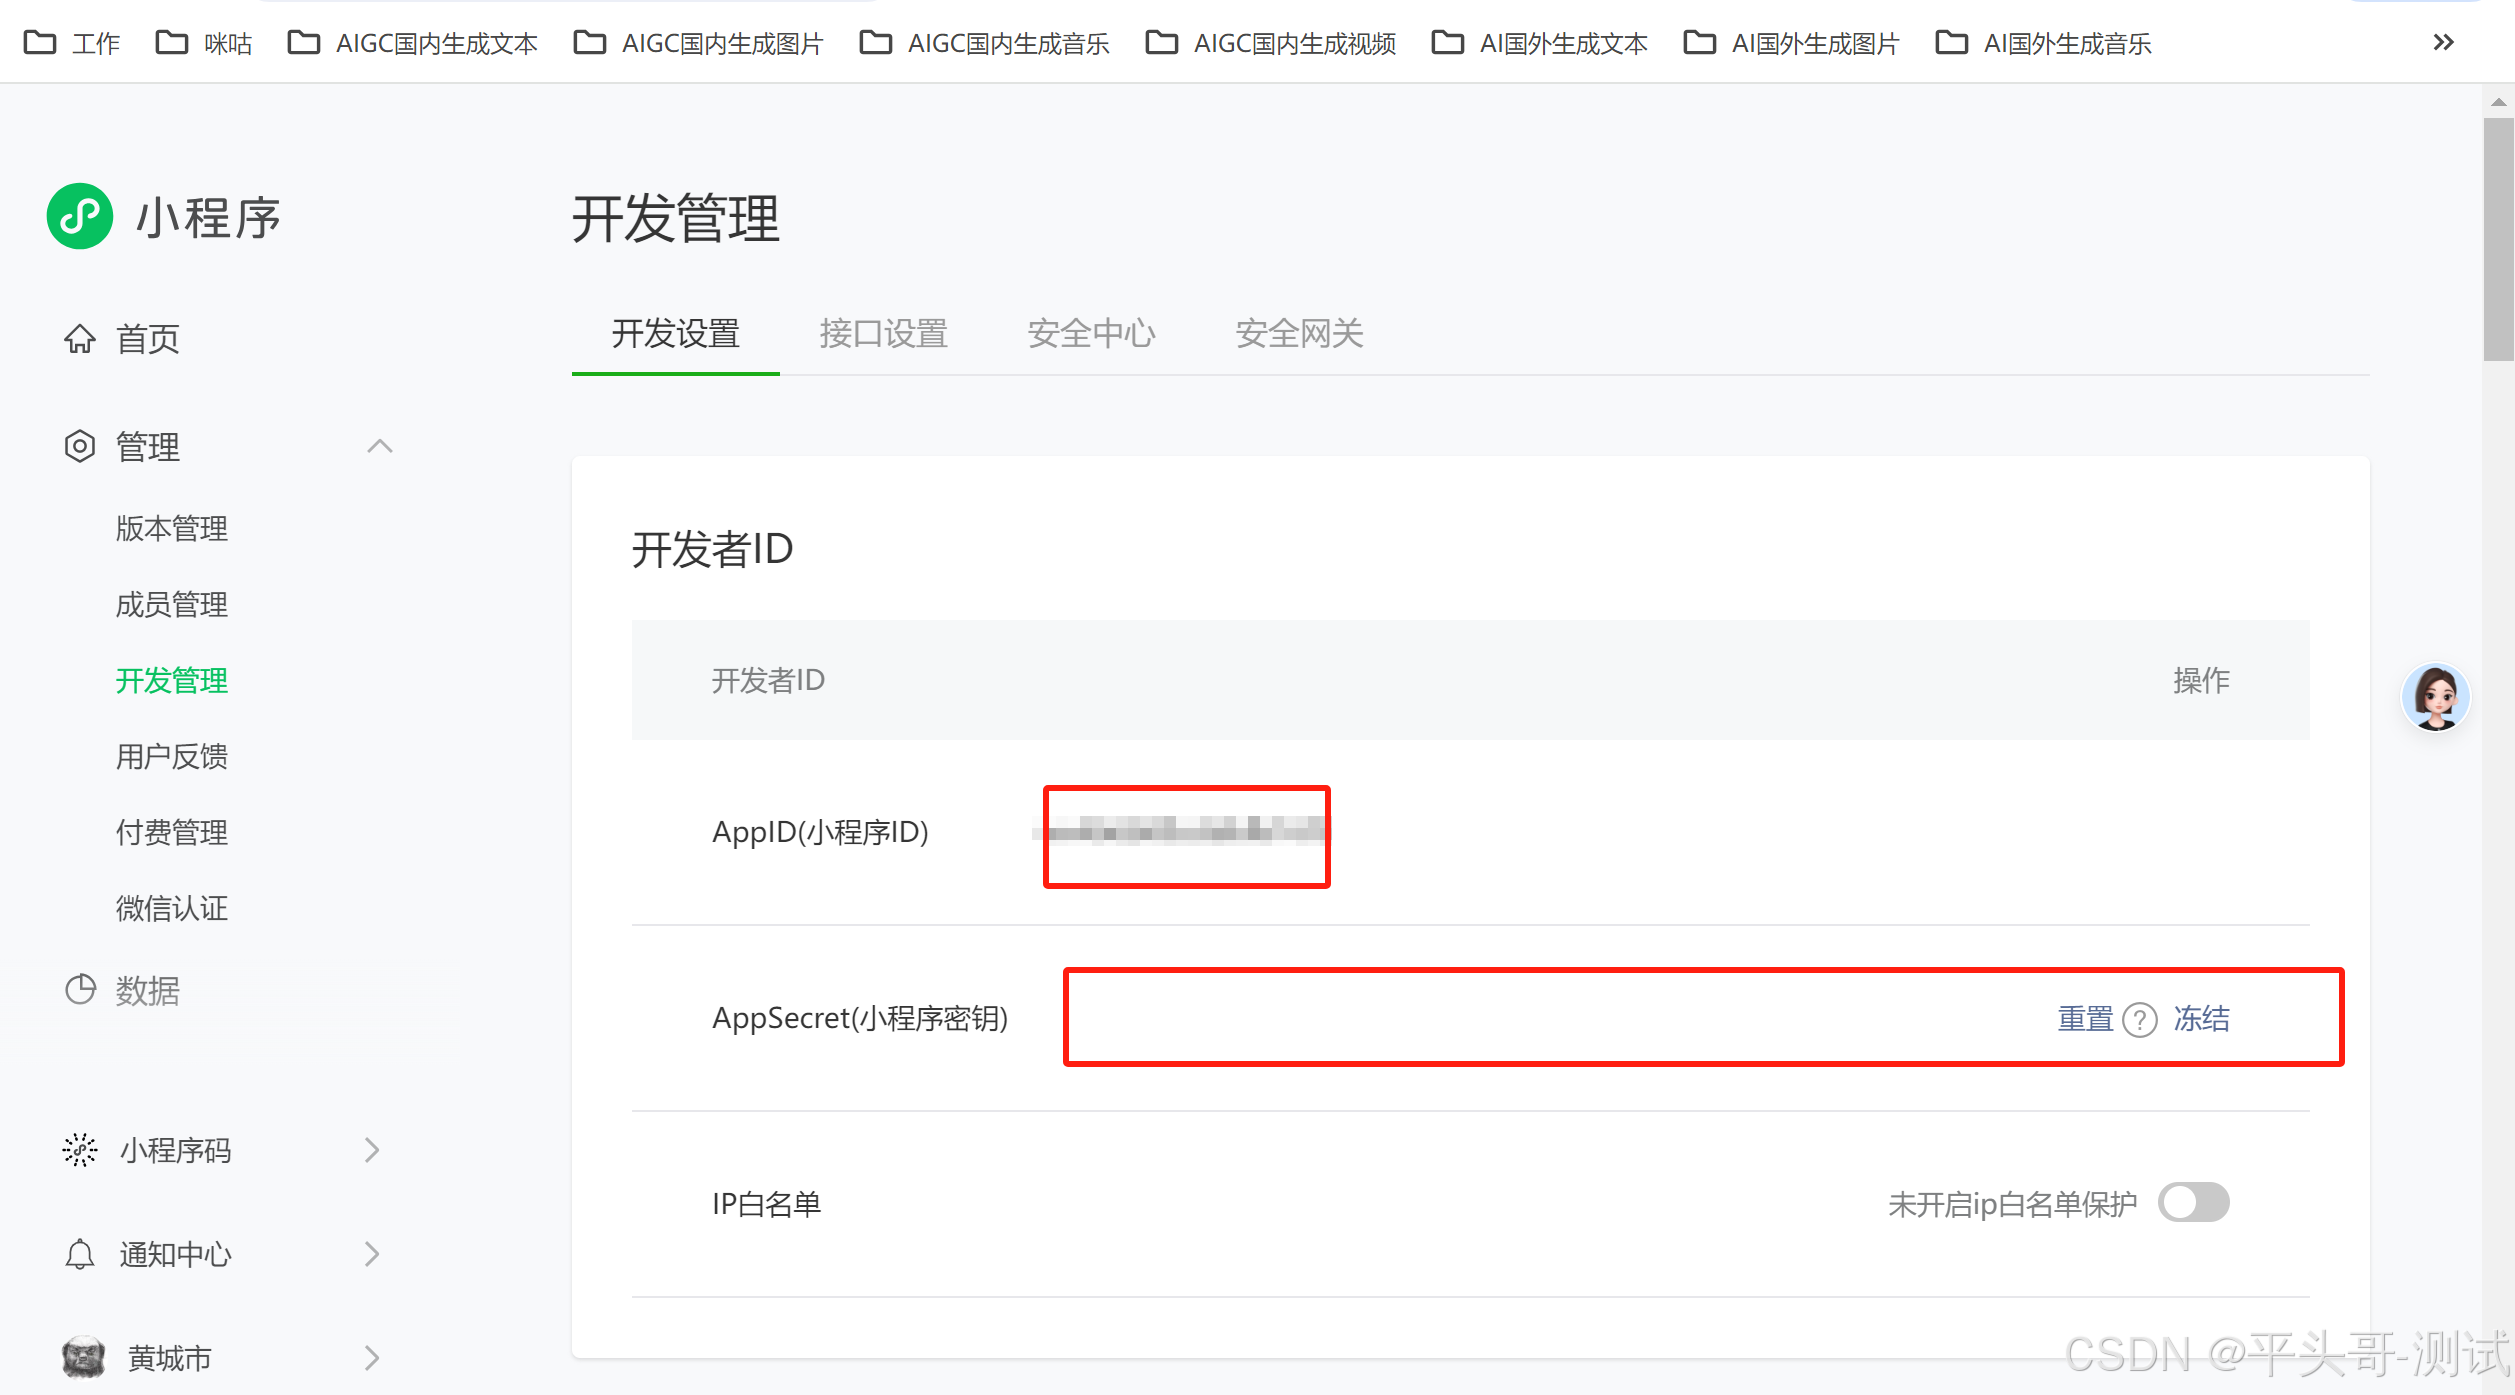The image size is (2515, 1395).
Task: Click the question mark help icon beside 重置
Action: [2140, 1020]
